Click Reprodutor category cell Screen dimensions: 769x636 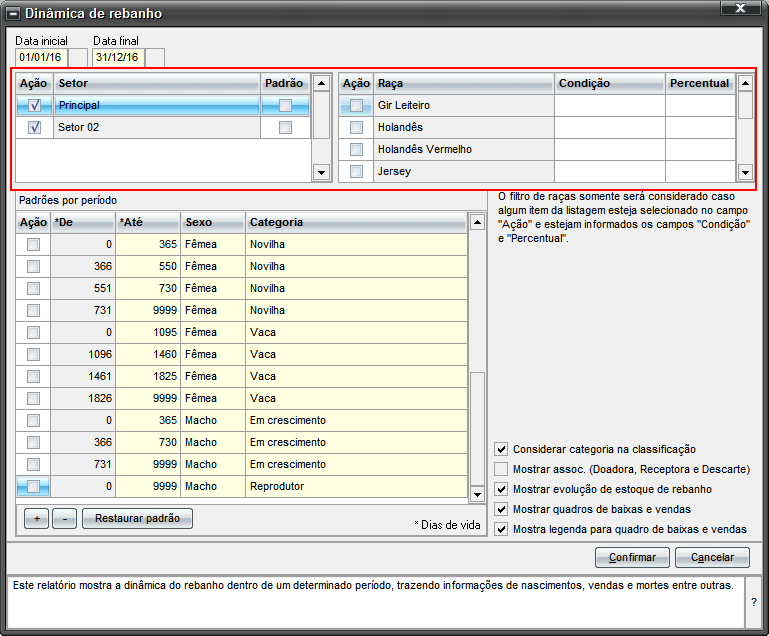[x=356, y=486]
